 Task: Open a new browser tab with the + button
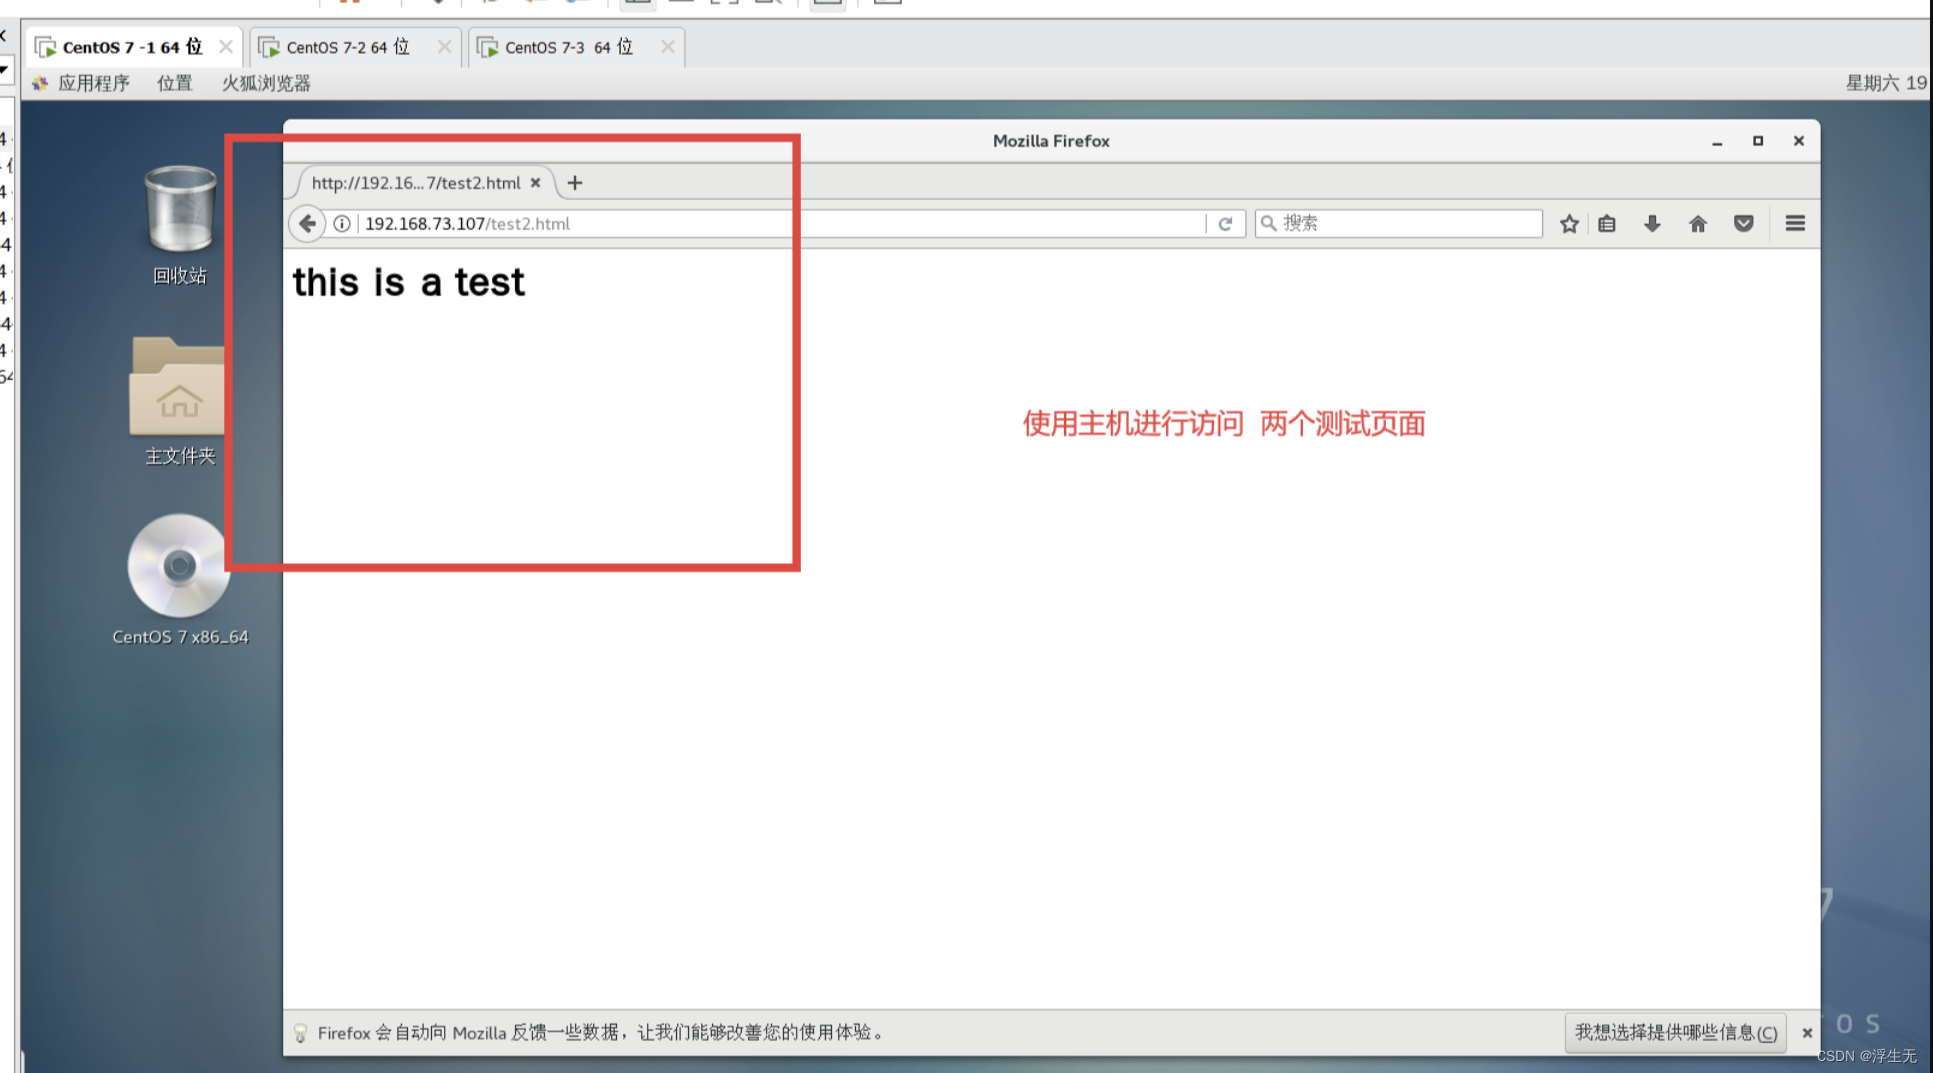pyautogui.click(x=574, y=183)
